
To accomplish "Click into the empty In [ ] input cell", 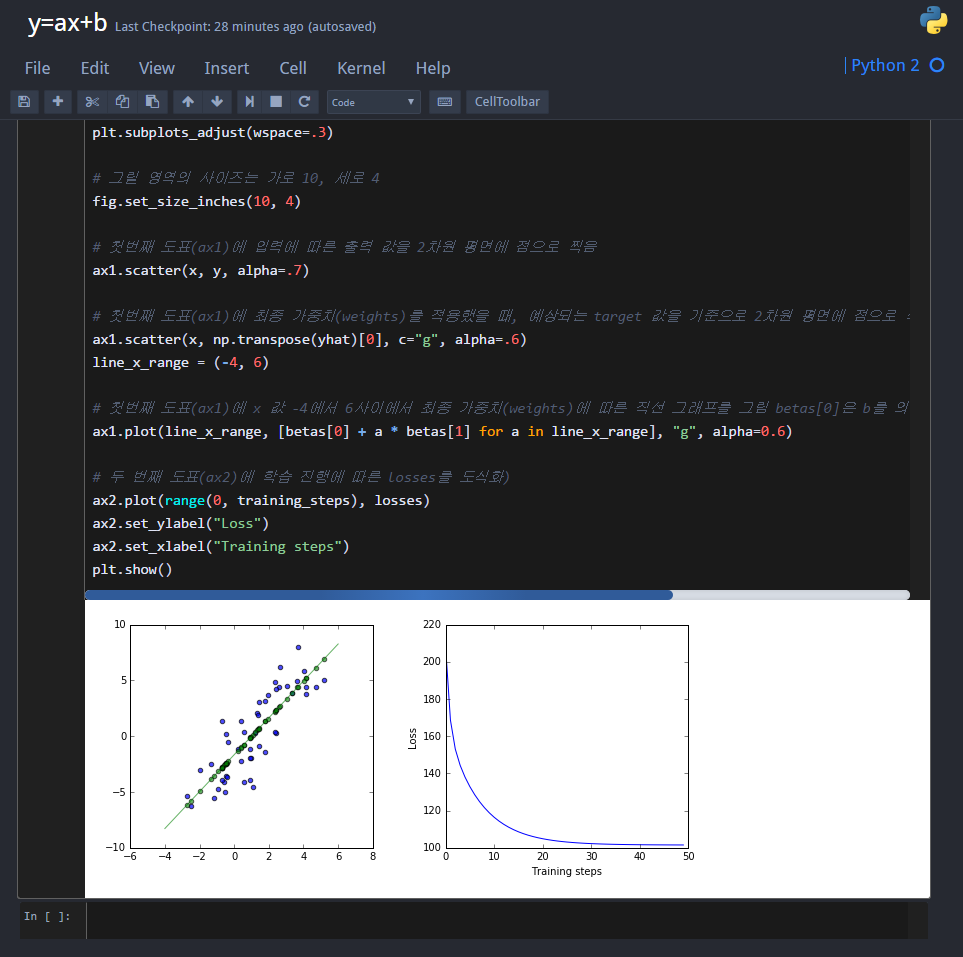I will coord(497,920).
